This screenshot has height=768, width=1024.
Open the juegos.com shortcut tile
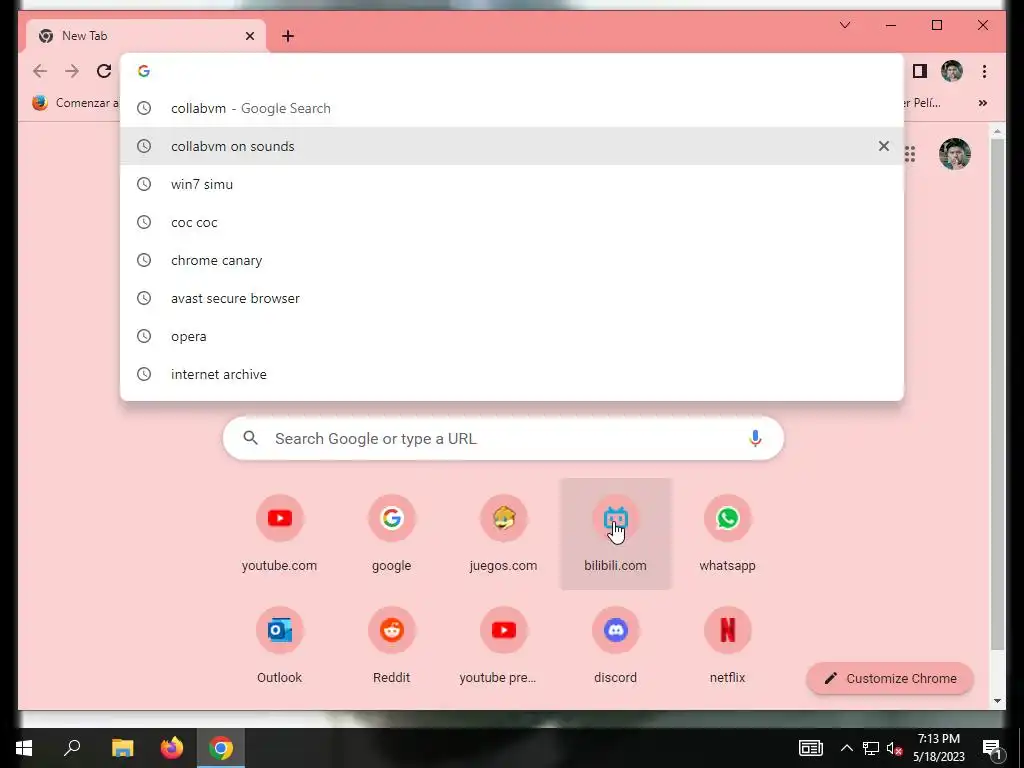504,534
